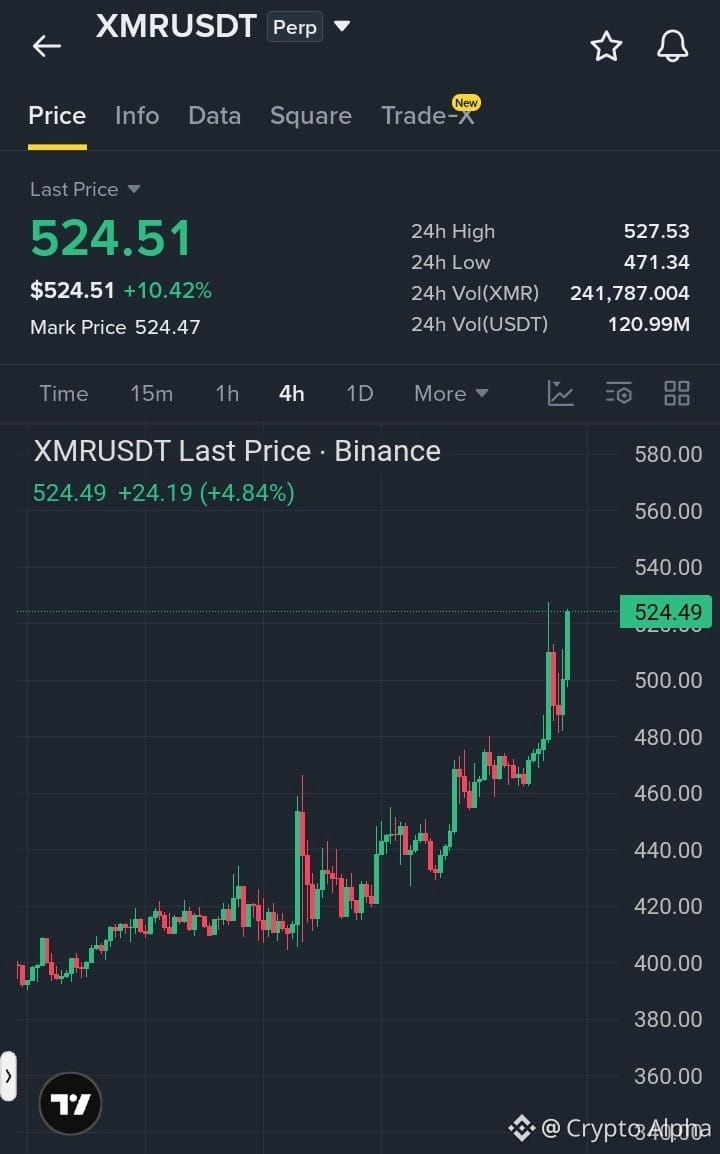The height and width of the screenshot is (1154, 720).
Task: Tap the XMRUSDT symbol title
Action: (176, 26)
